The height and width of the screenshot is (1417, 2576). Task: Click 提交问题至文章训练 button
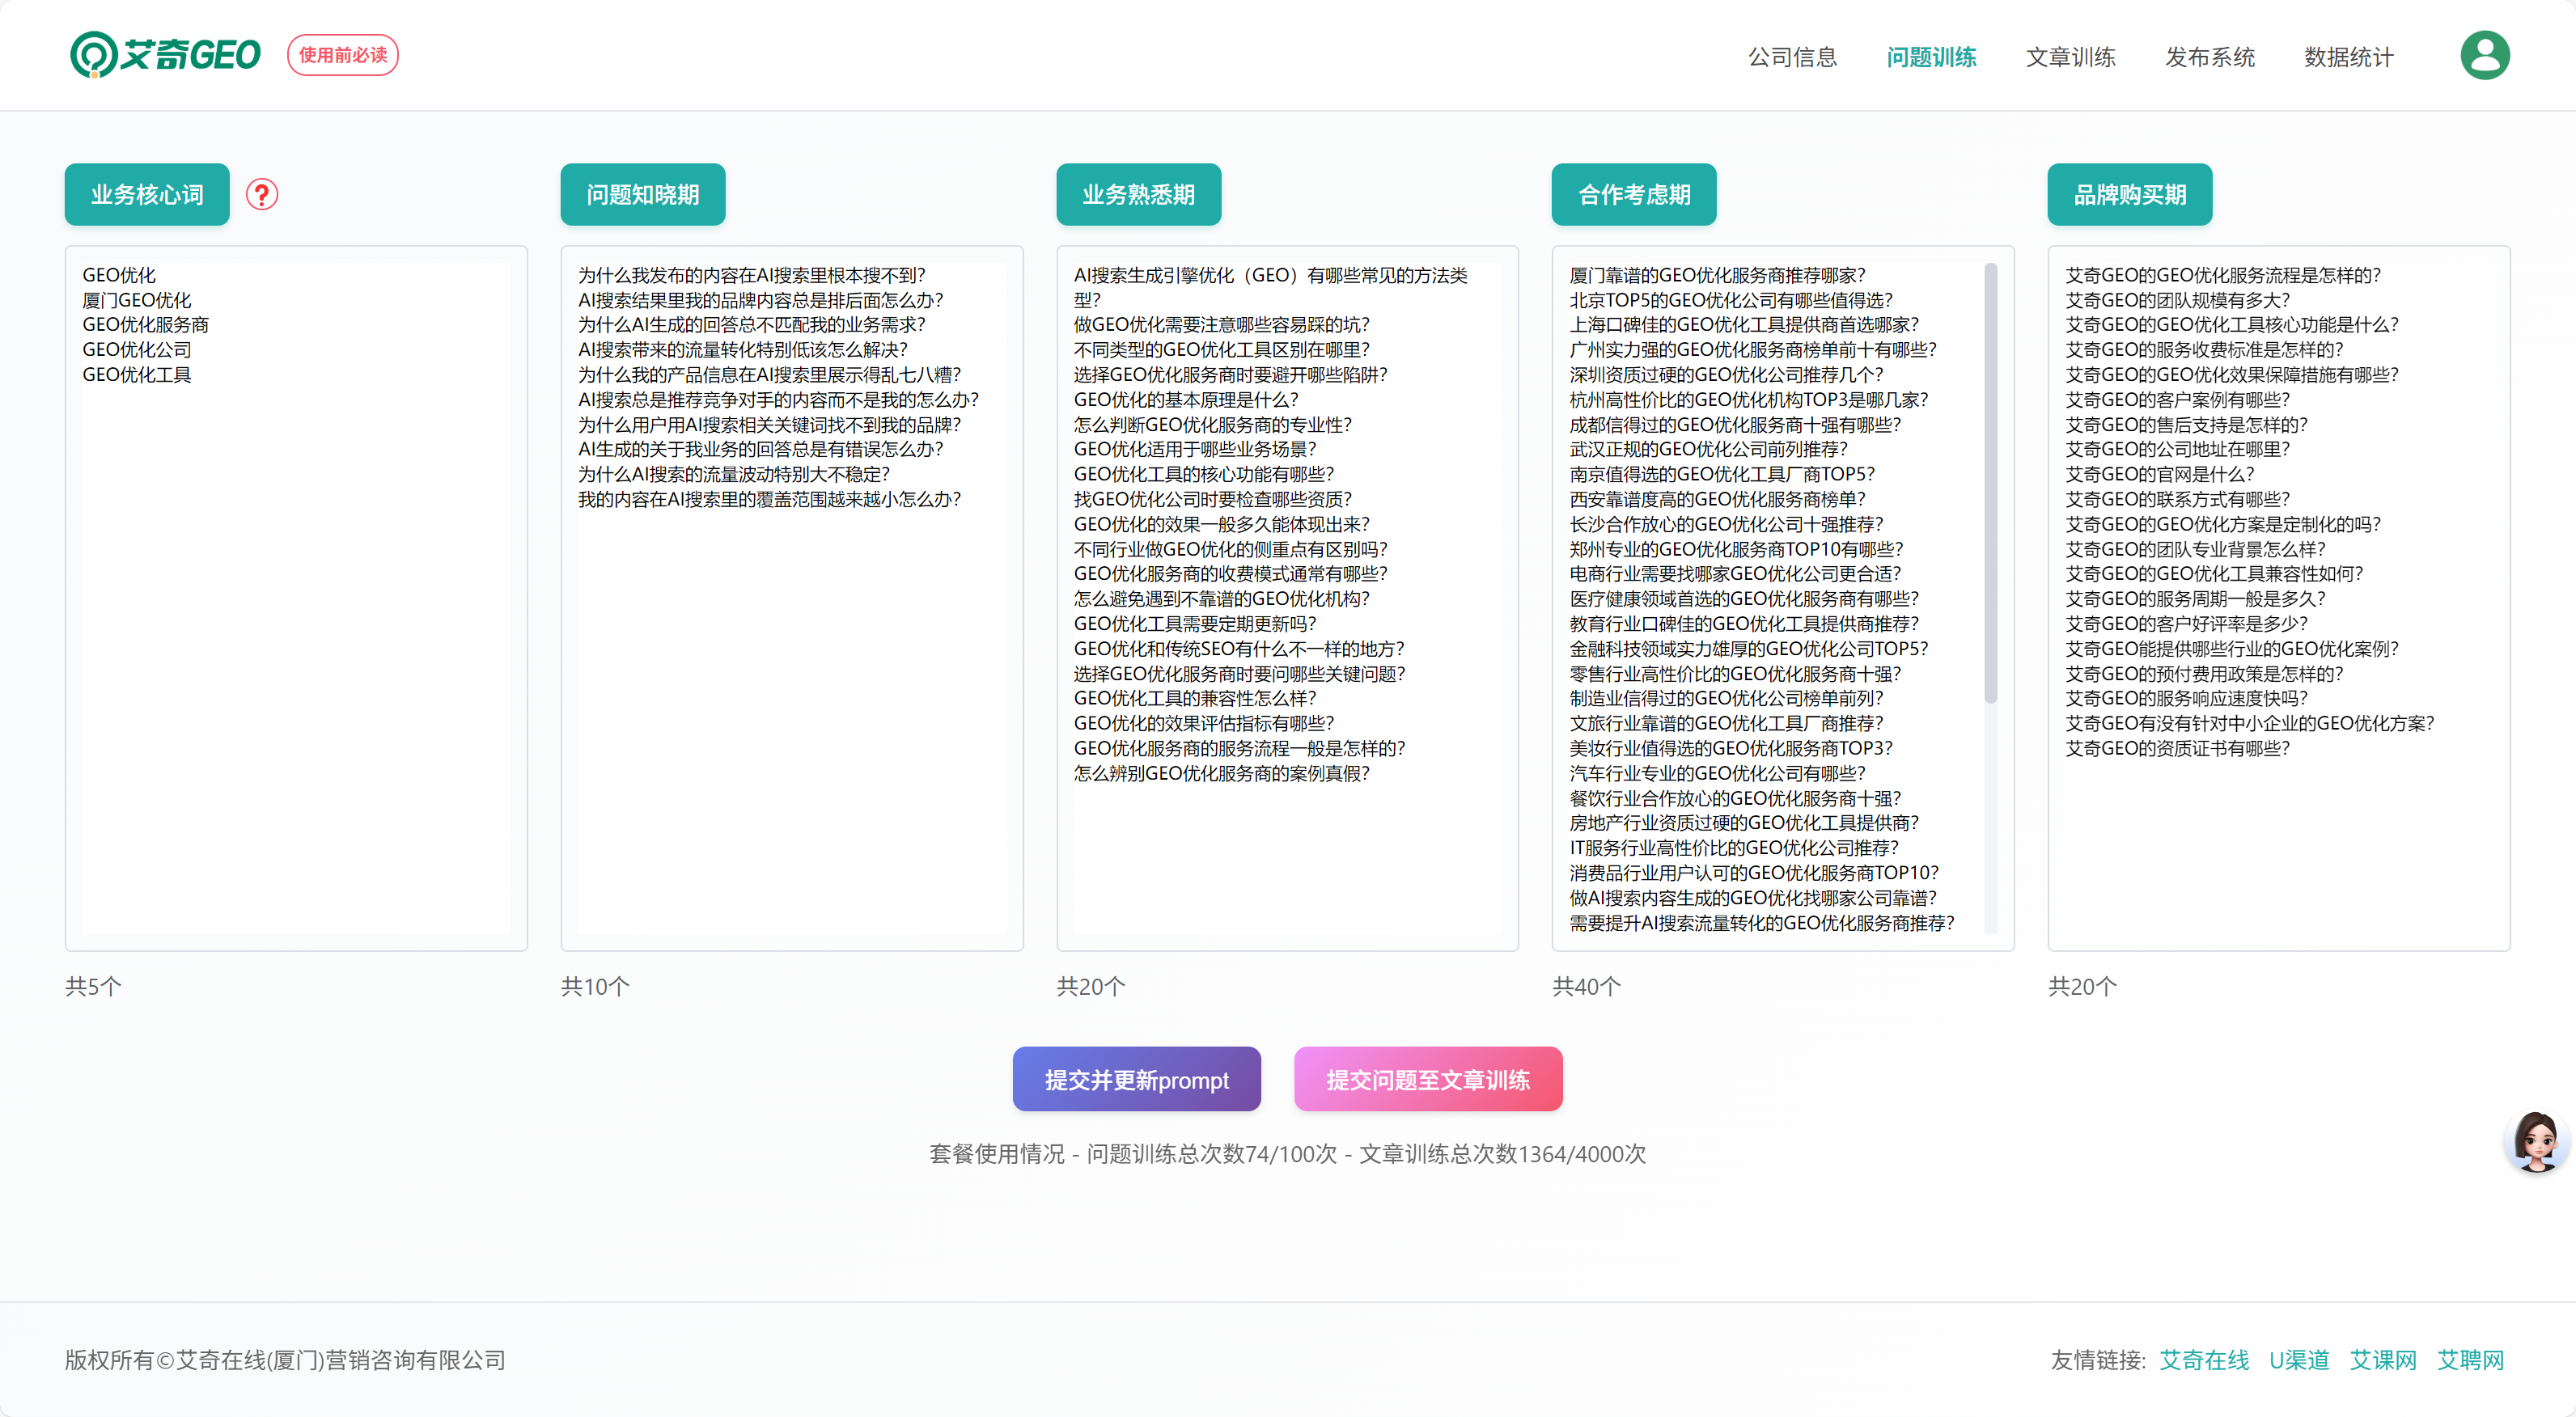coord(1427,1079)
